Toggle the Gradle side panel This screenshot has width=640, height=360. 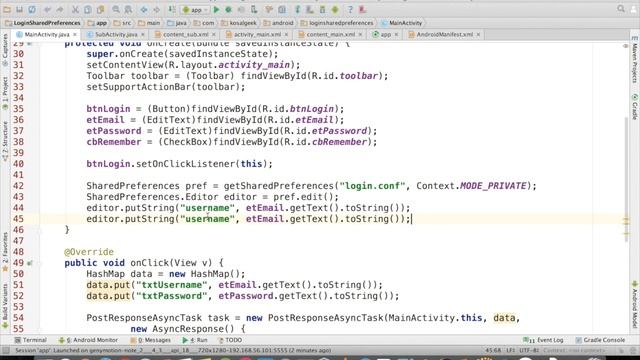click(635, 107)
